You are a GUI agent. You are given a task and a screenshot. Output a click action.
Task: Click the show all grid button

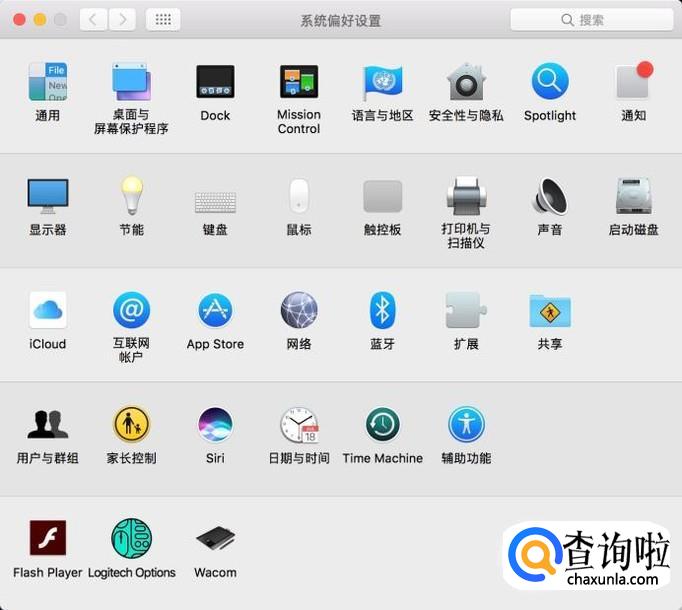coord(163,20)
